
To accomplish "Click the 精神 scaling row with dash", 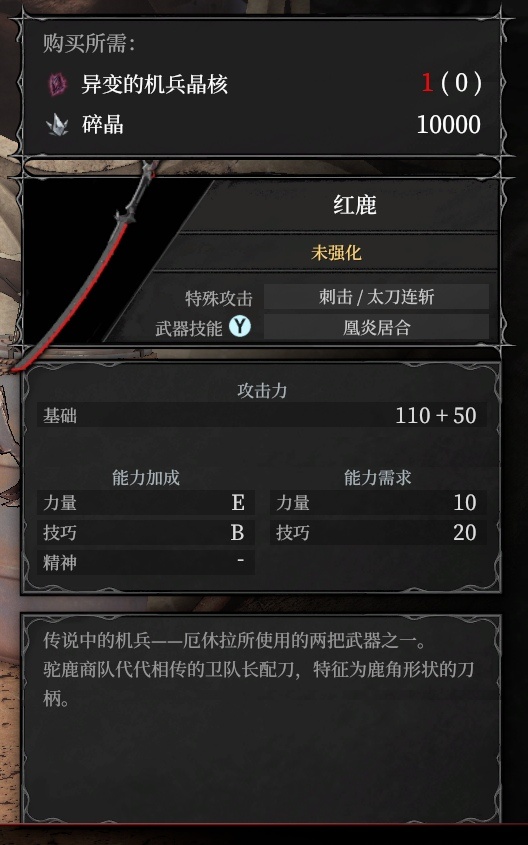I will tap(145, 562).
